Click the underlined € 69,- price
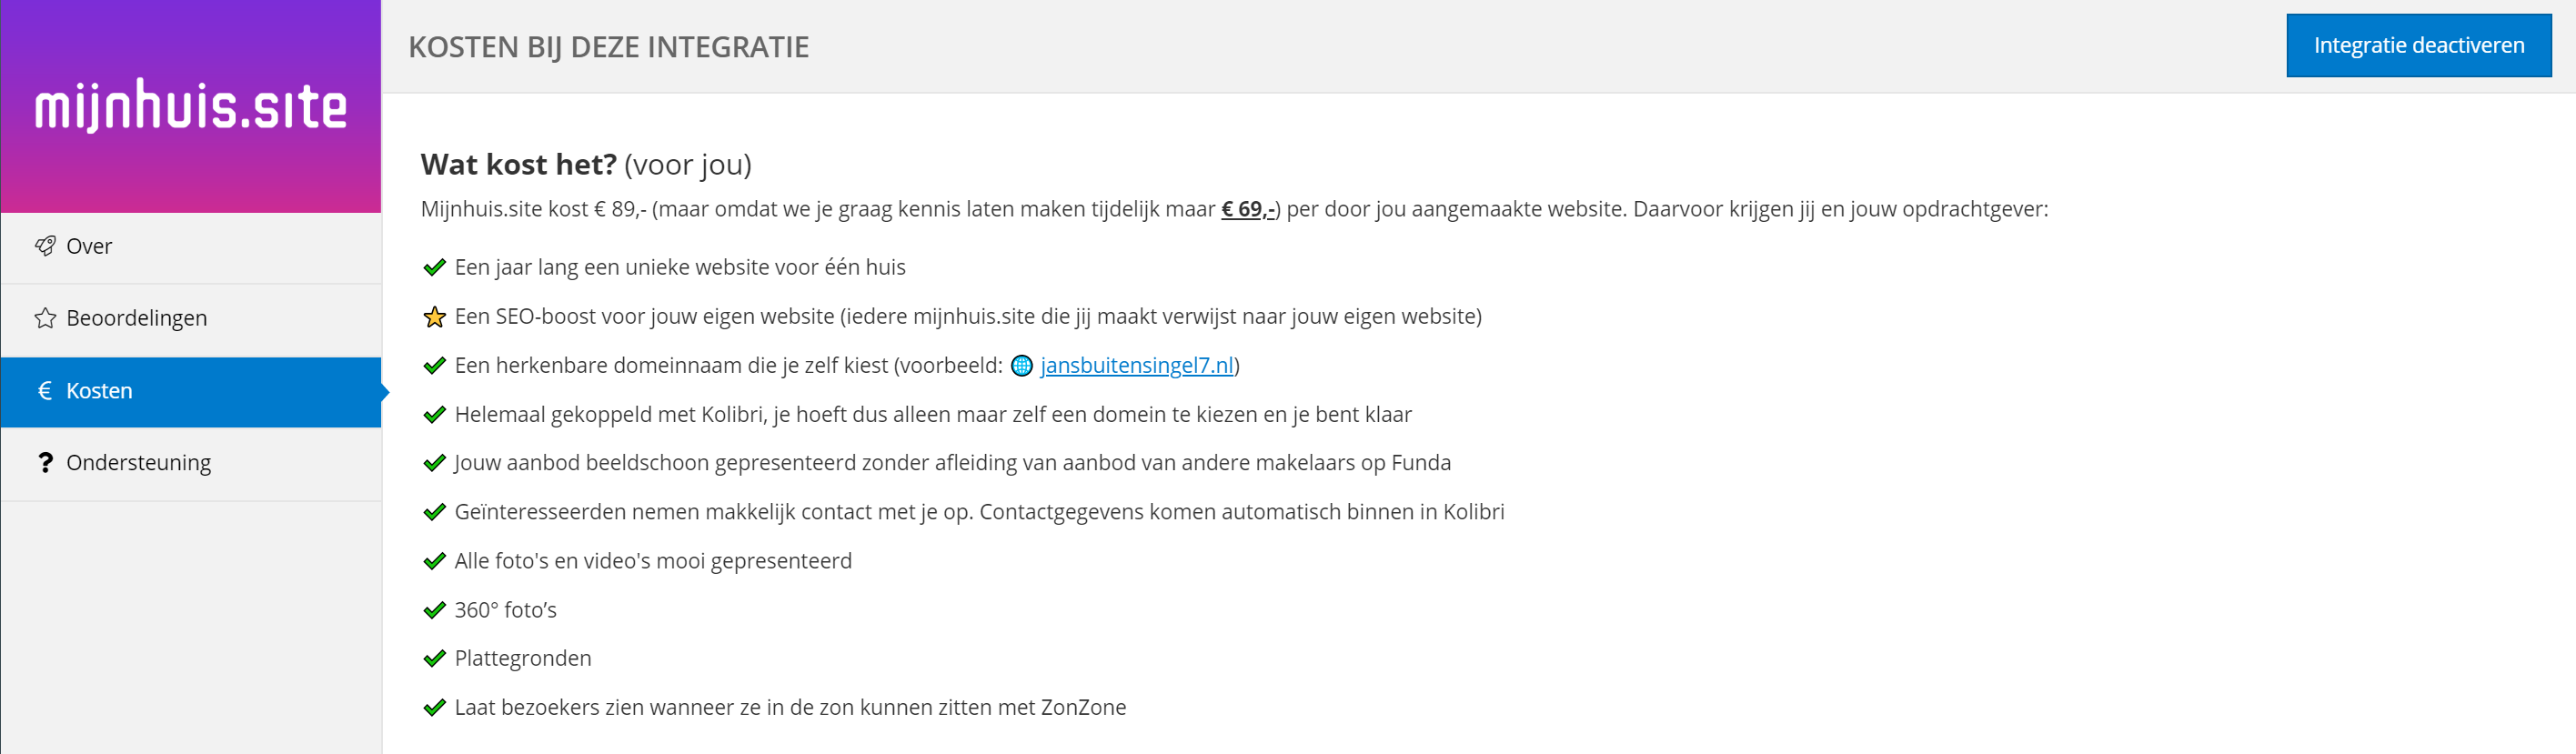The height and width of the screenshot is (754, 2576). [x=1247, y=209]
